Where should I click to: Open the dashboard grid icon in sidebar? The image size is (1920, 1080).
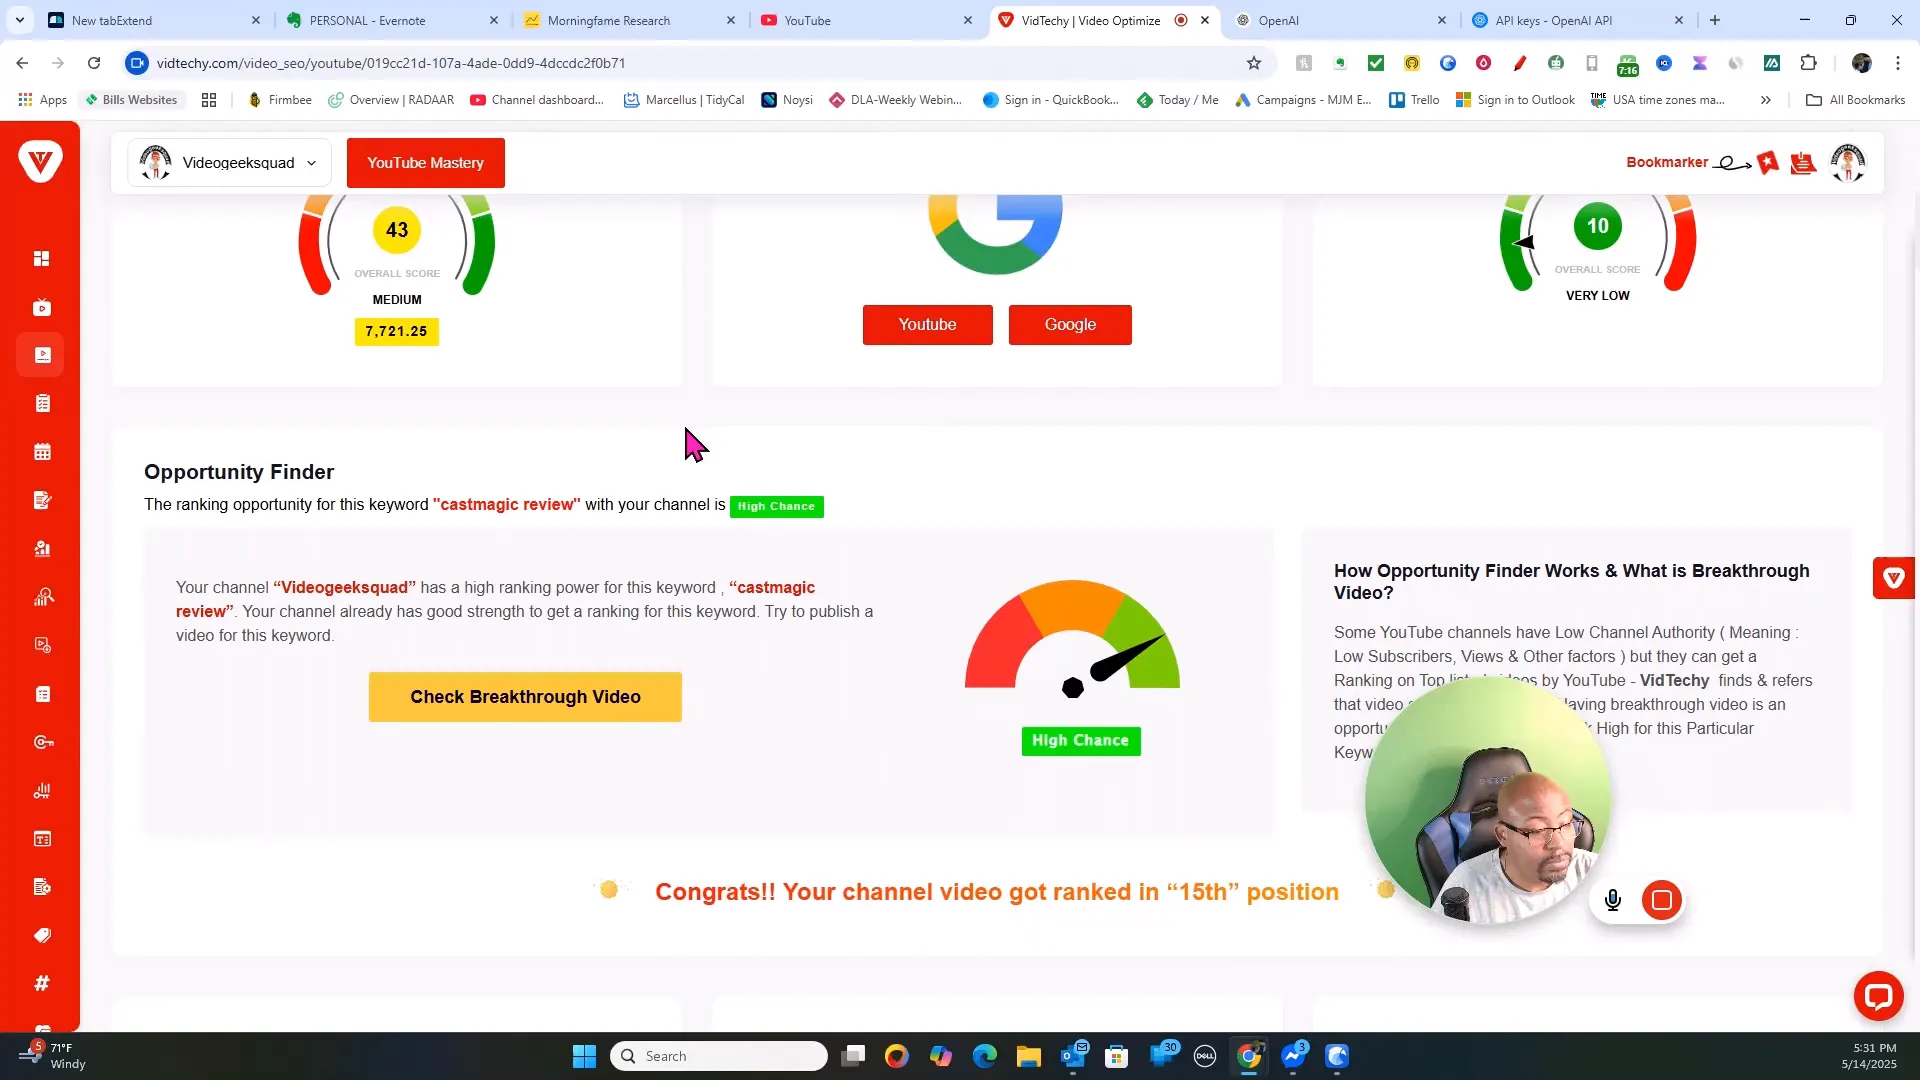pos(42,259)
